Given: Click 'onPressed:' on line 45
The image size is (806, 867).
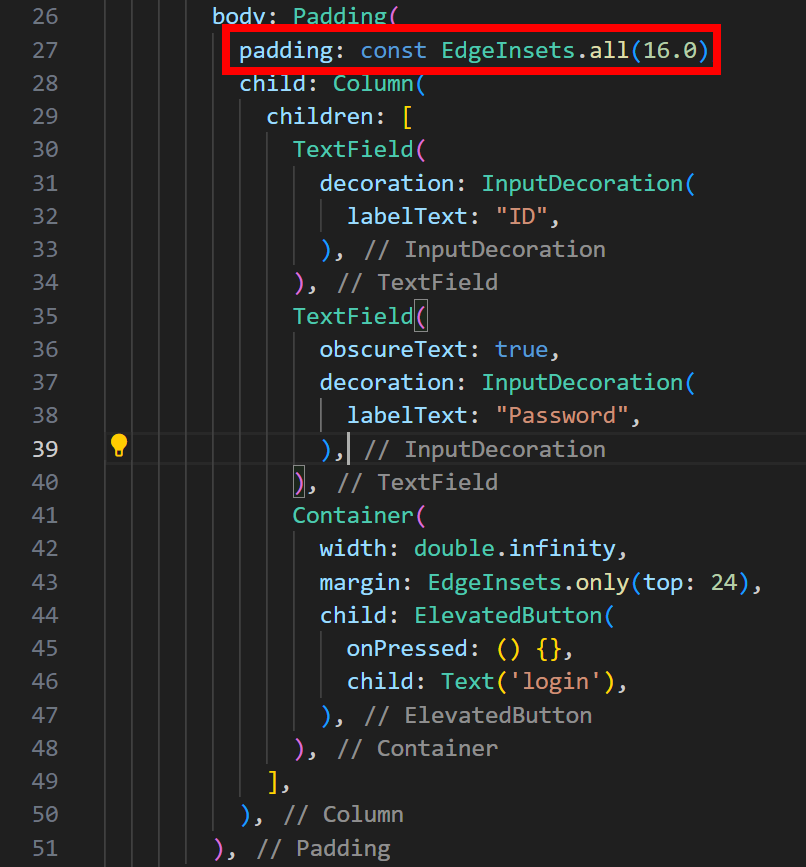Looking at the screenshot, I should tap(412, 649).
